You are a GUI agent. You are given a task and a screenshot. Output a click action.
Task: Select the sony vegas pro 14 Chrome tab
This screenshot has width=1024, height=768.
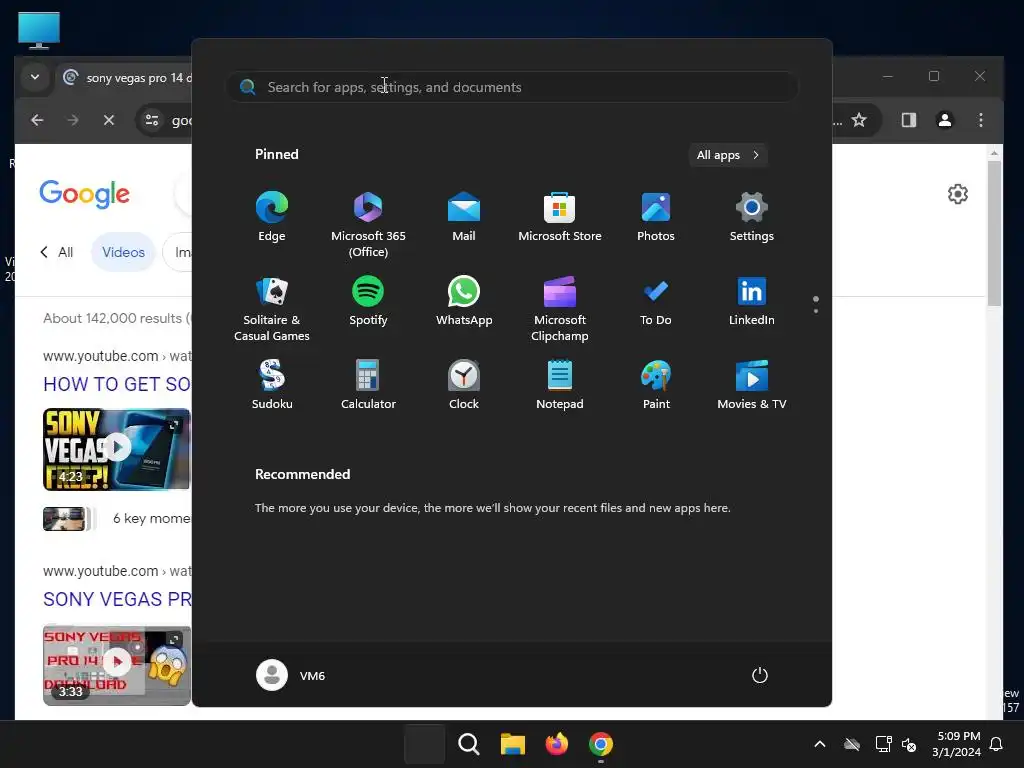[x=127, y=78]
